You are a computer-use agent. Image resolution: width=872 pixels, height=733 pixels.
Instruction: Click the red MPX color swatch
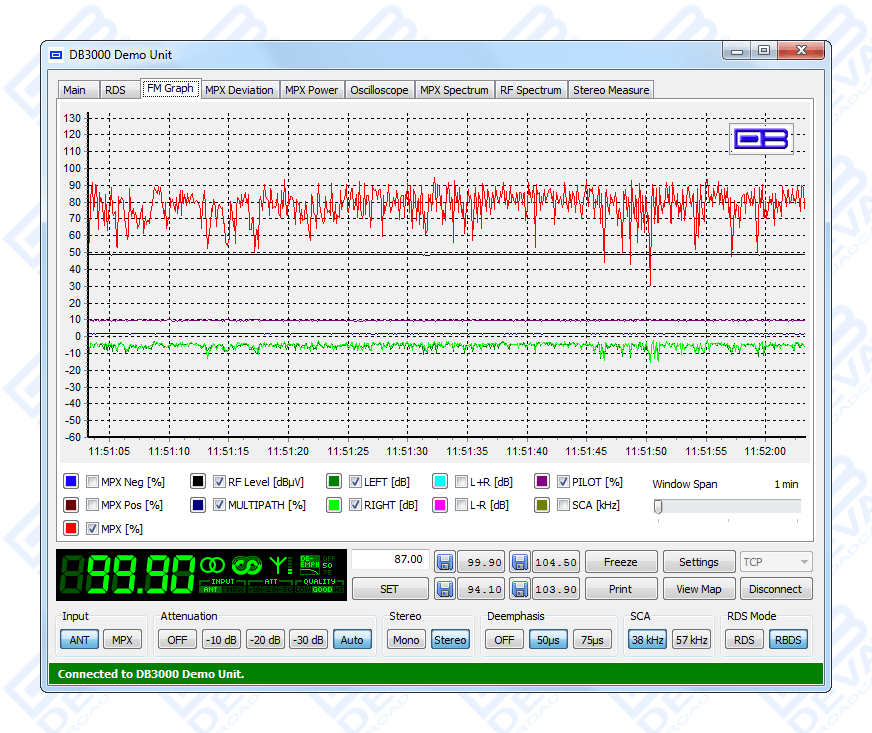pos(71,528)
